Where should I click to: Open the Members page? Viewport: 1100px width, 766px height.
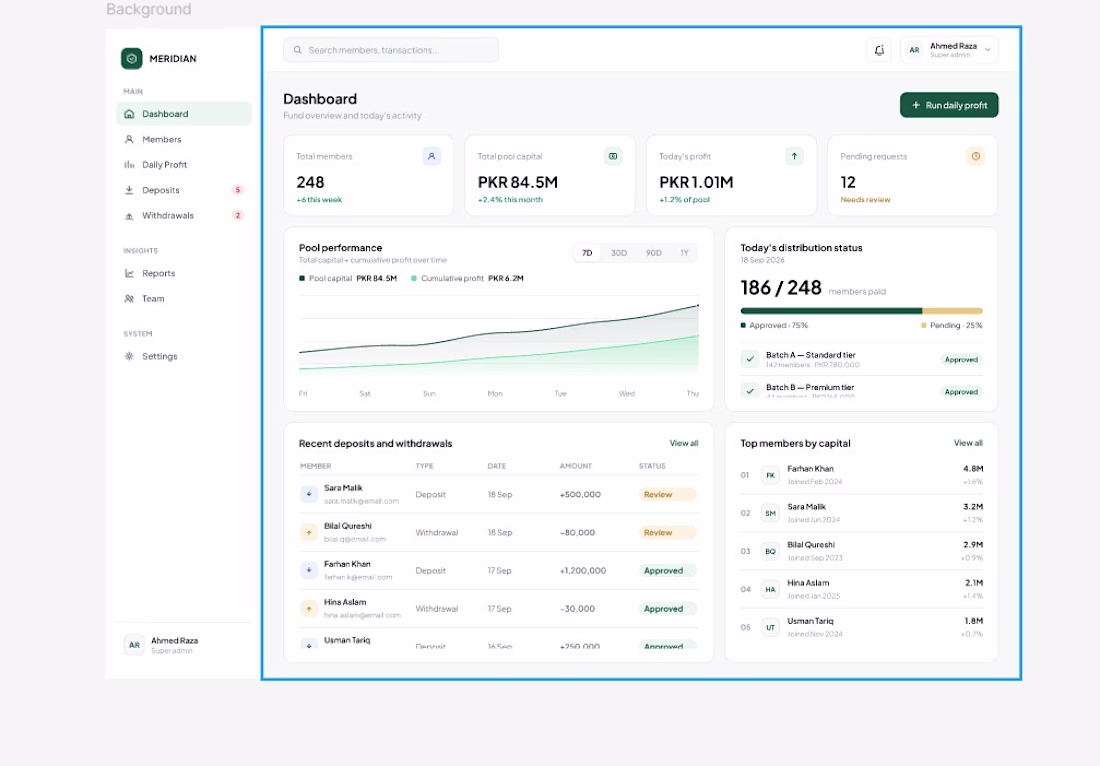[184, 139]
